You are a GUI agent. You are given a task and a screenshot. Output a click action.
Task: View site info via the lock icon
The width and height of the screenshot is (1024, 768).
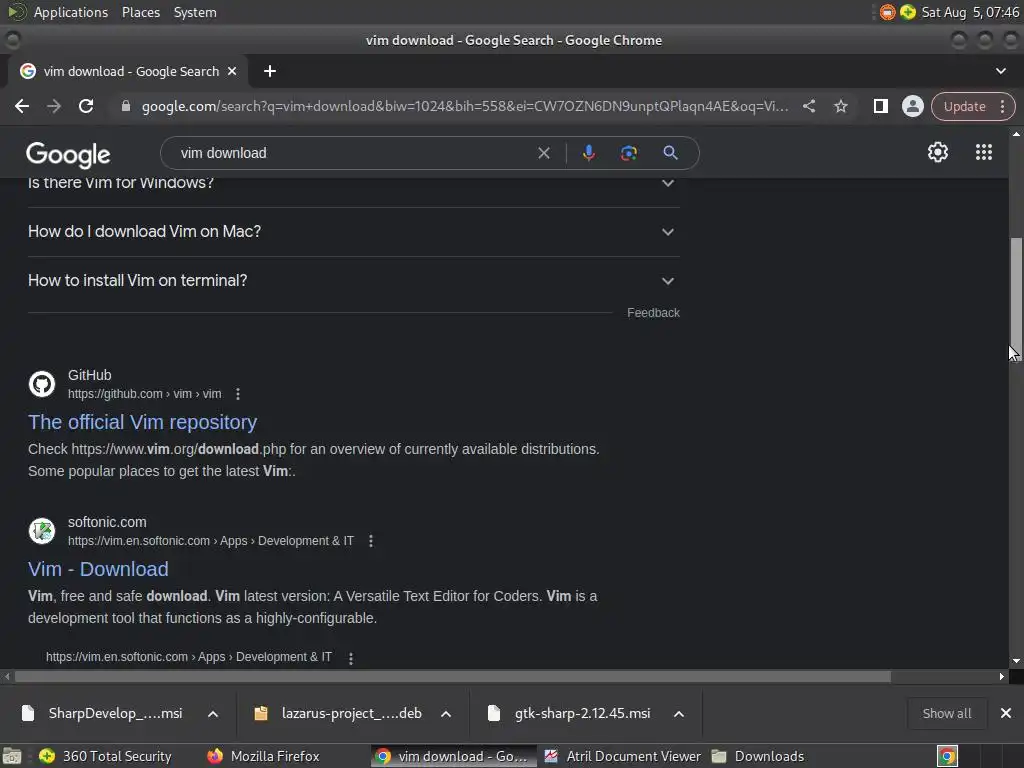(x=125, y=106)
